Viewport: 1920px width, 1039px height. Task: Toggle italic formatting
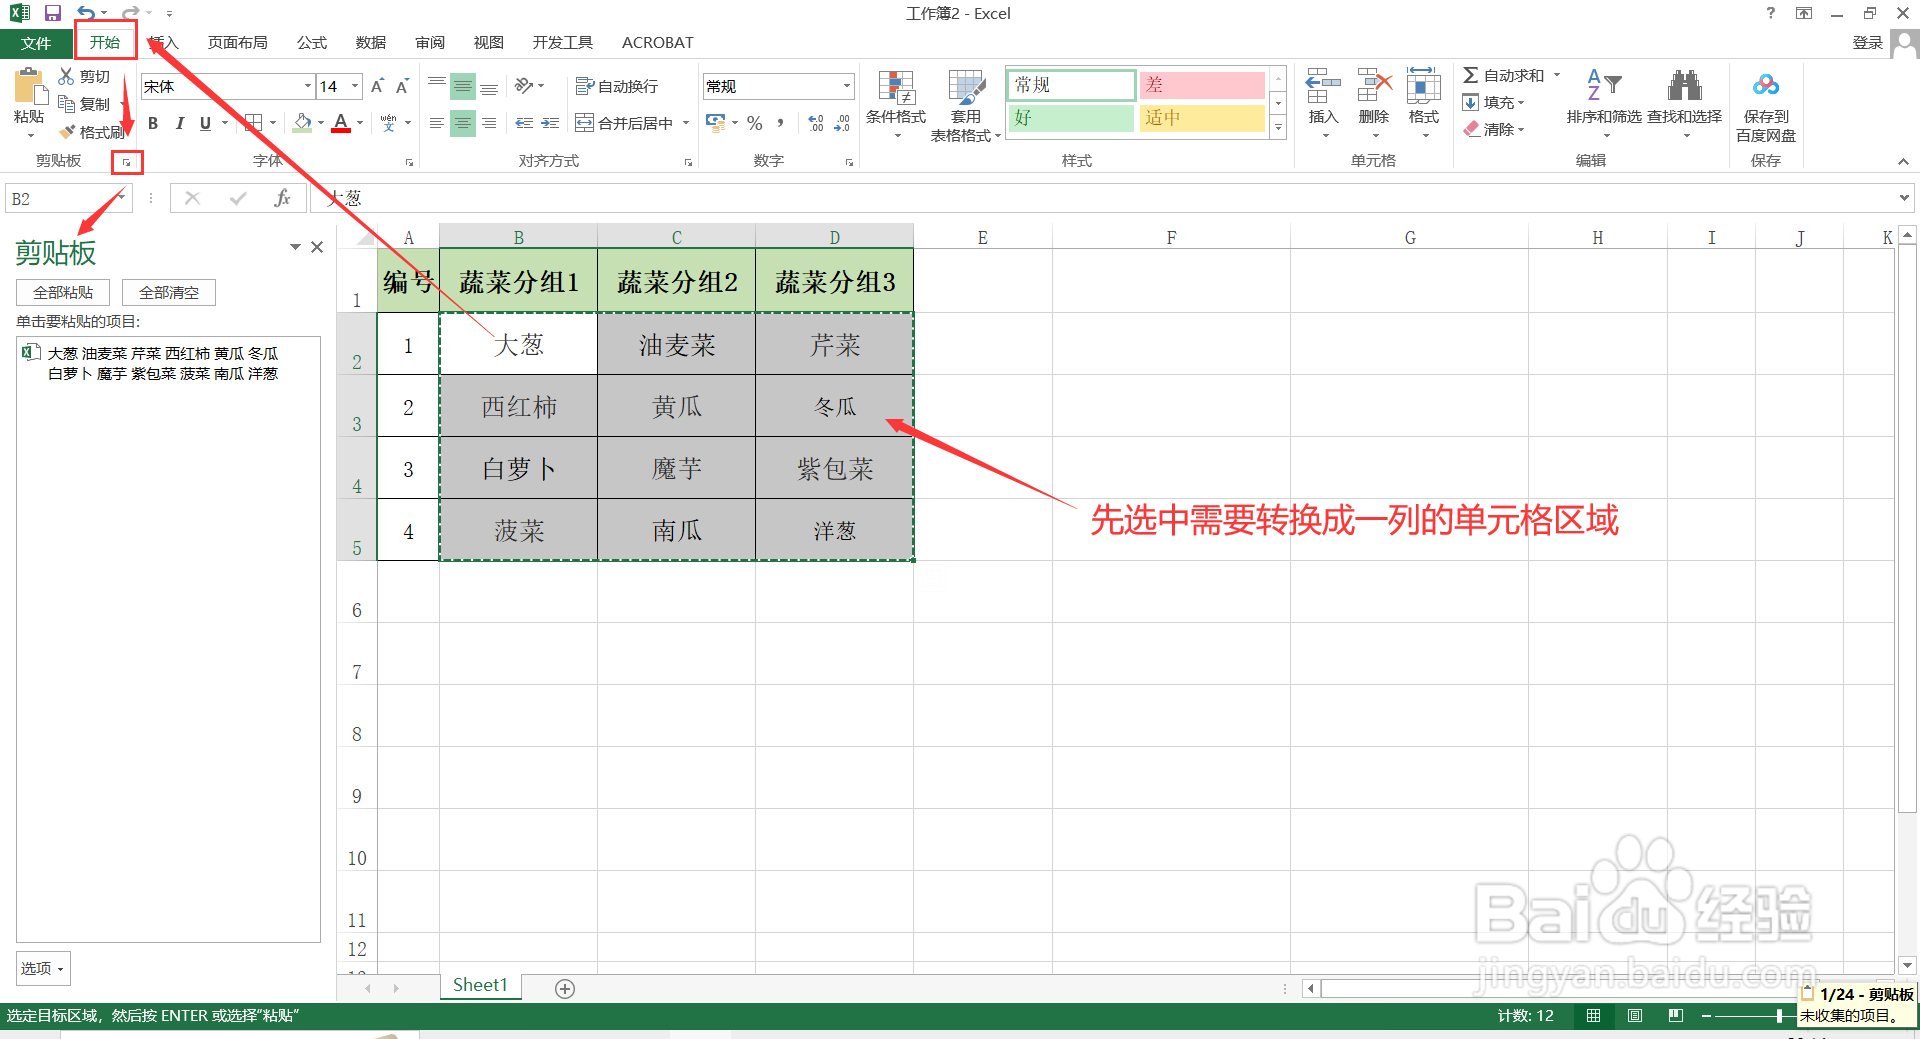point(179,123)
